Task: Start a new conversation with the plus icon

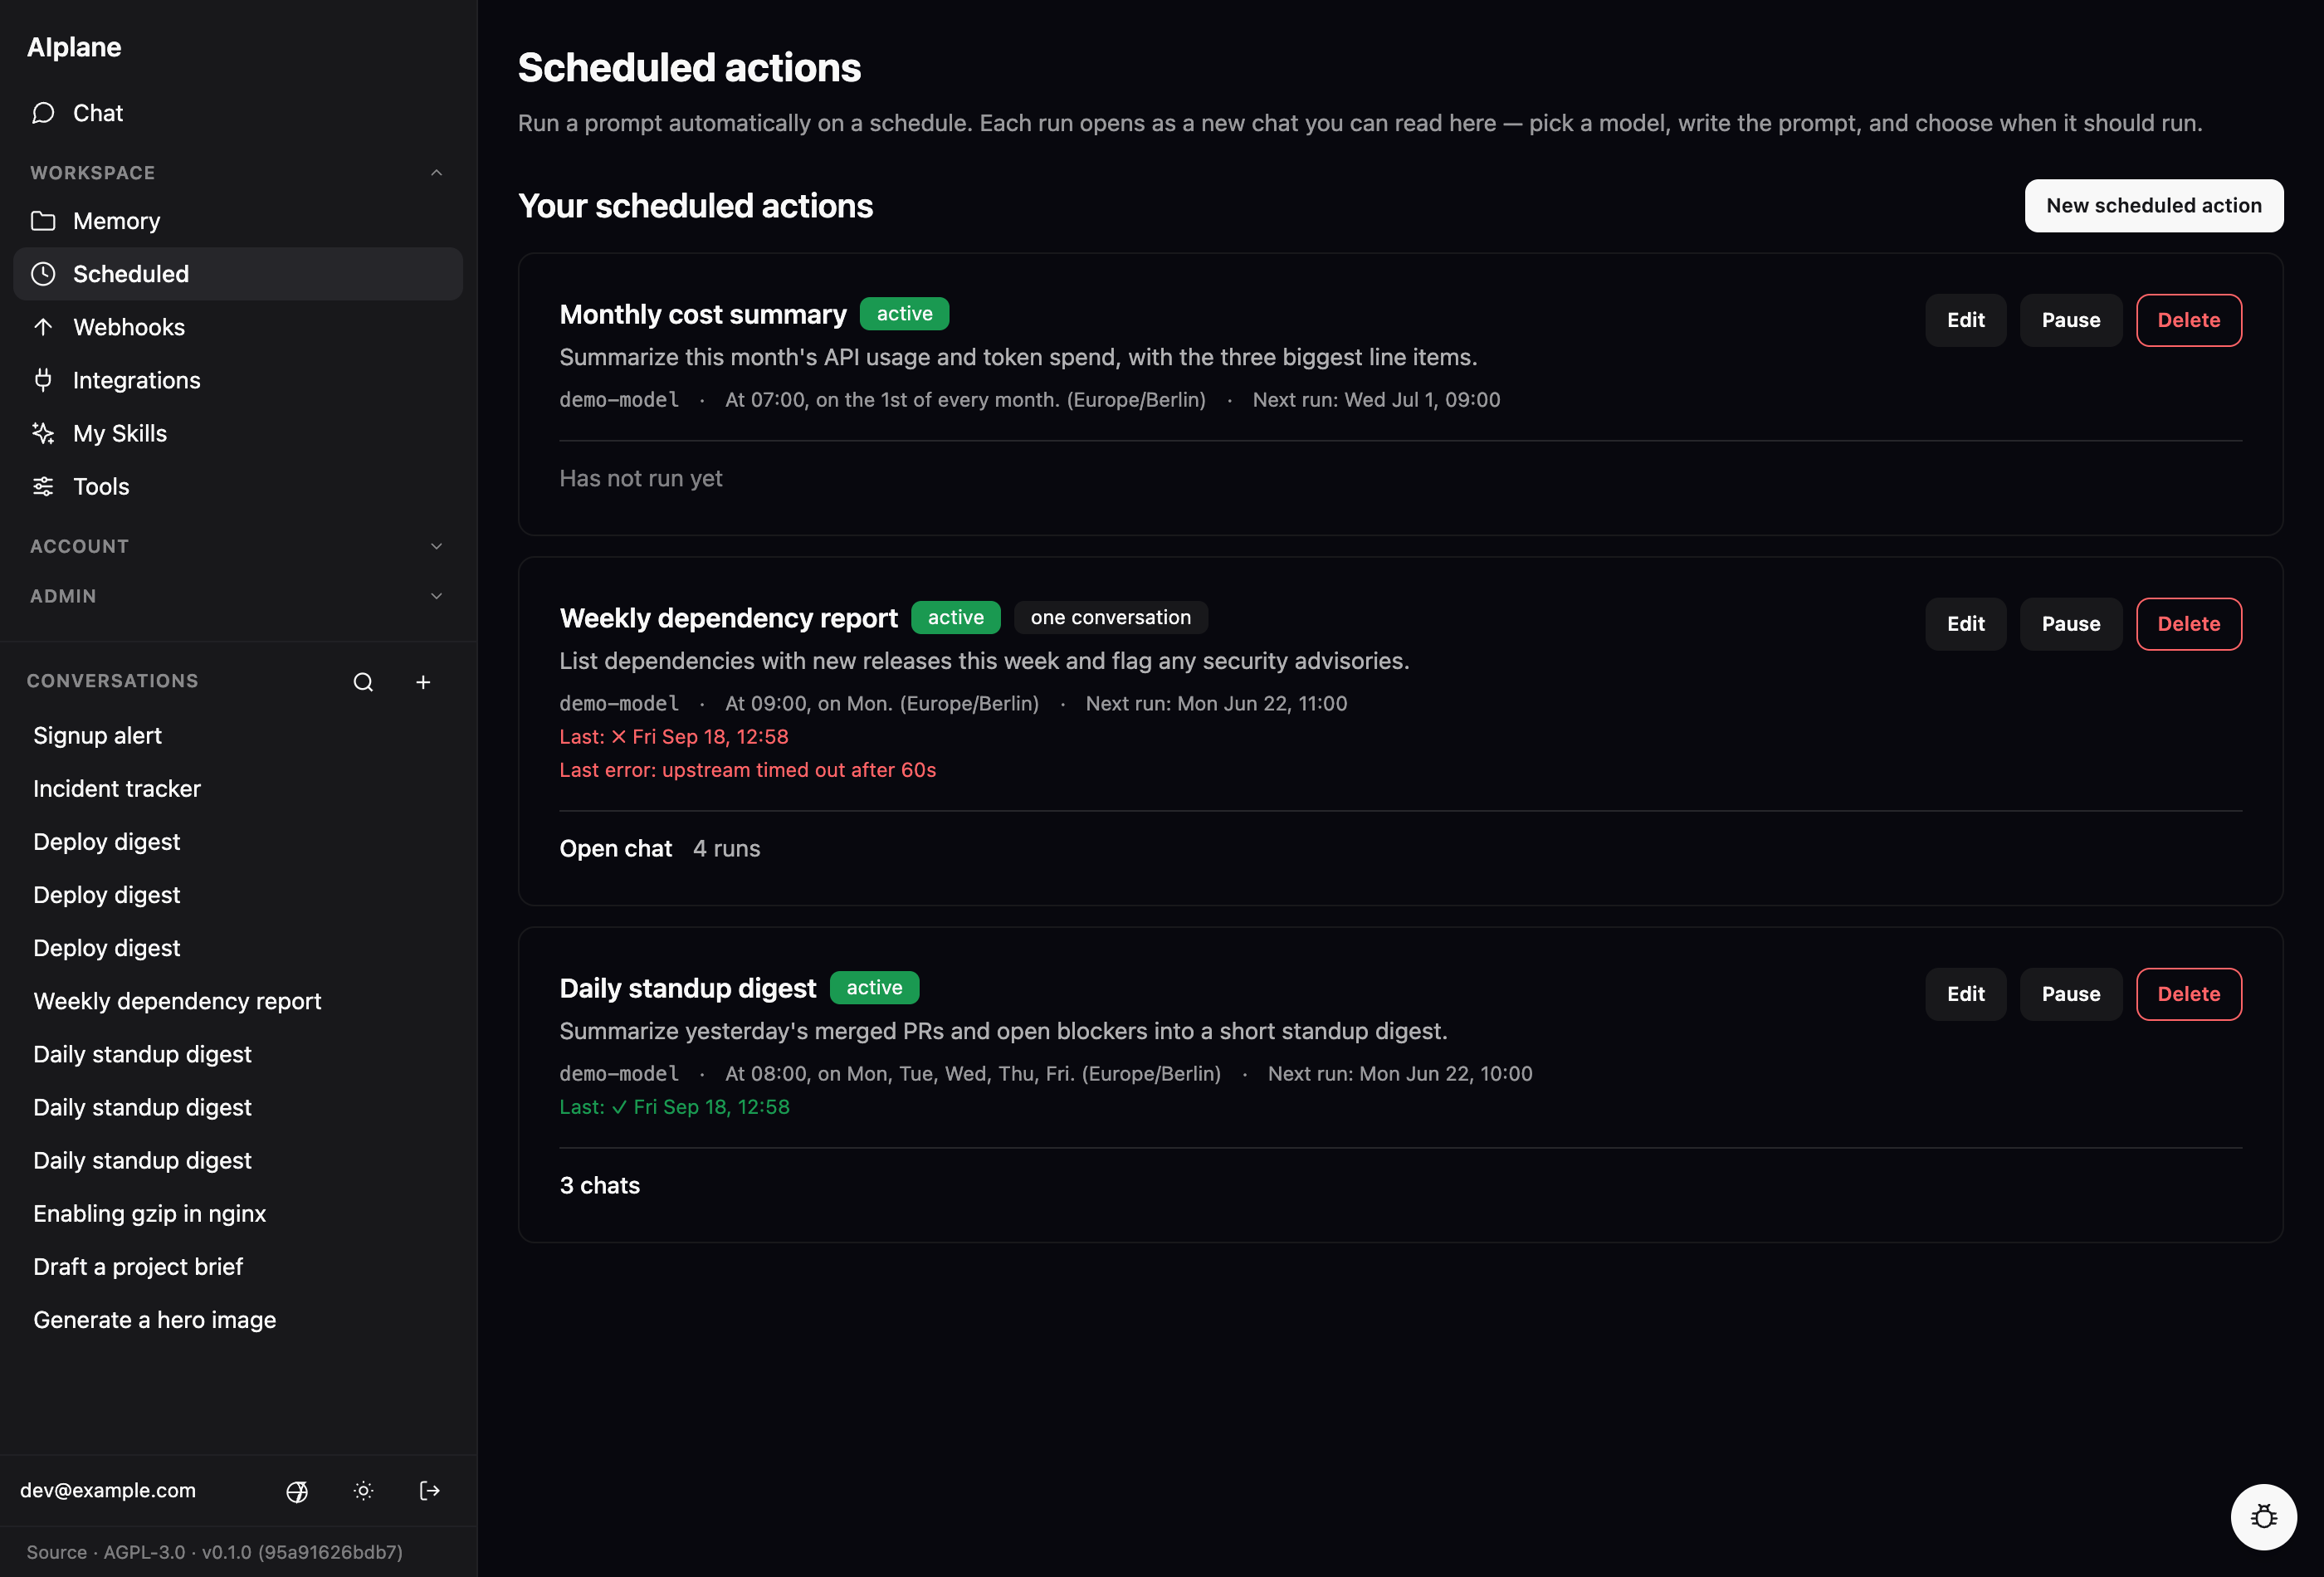Action: (x=423, y=682)
